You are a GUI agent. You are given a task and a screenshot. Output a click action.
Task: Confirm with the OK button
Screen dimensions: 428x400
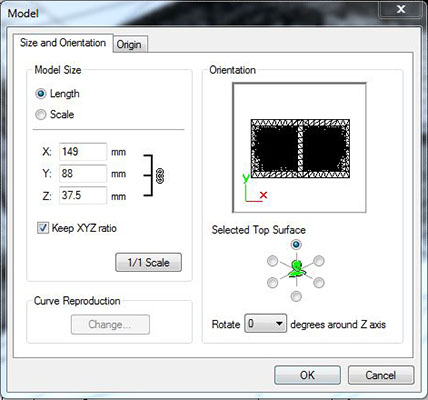[307, 375]
